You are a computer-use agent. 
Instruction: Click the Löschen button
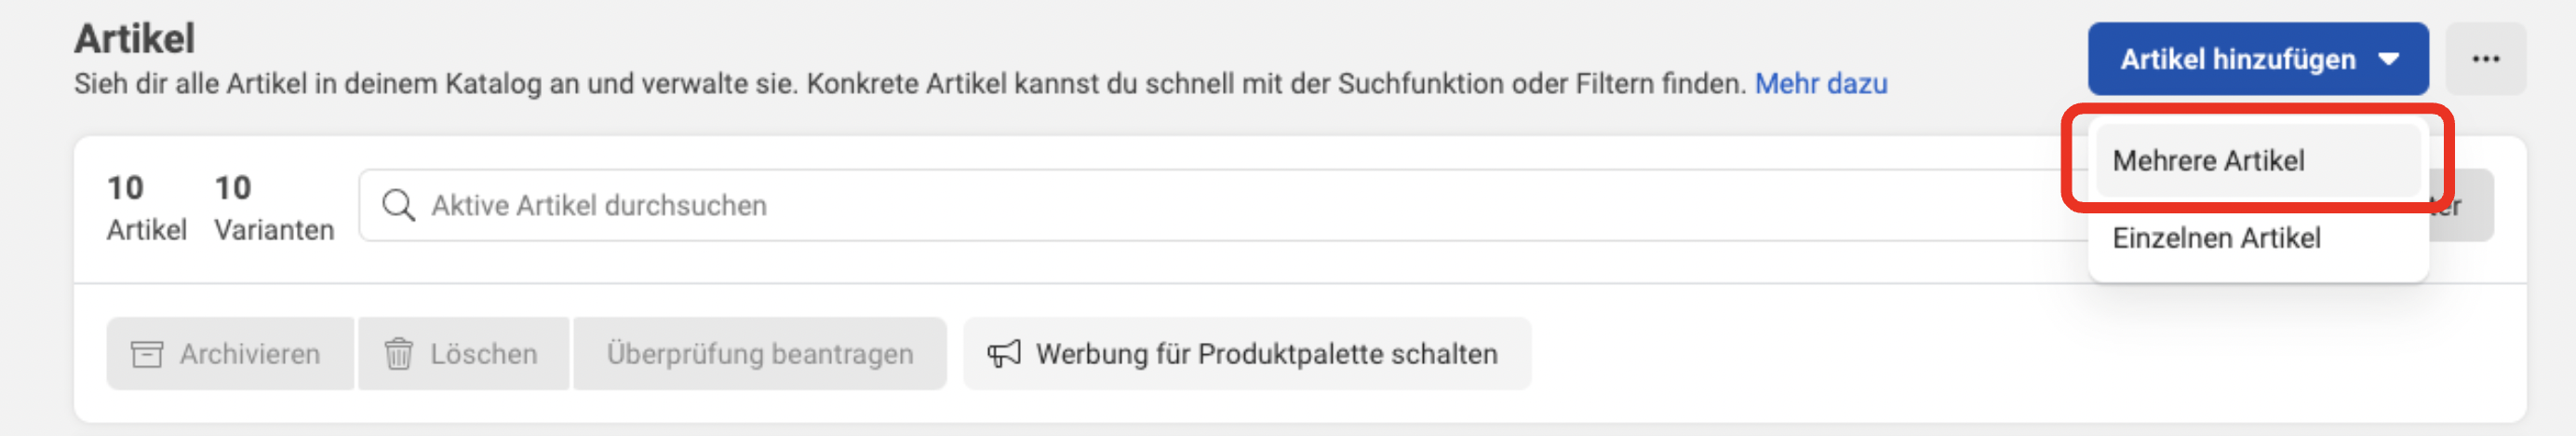(464, 353)
